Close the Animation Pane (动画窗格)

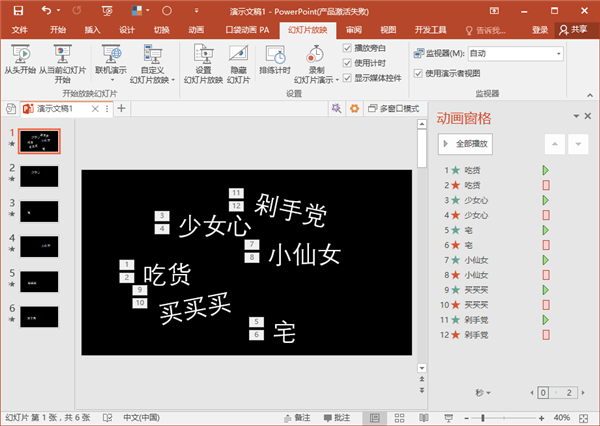(588, 116)
